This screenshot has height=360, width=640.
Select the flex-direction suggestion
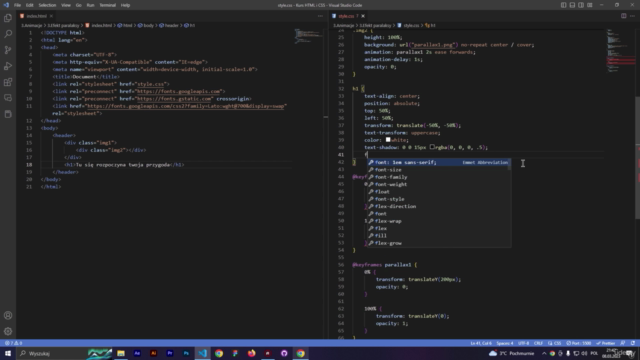coord(438,207)
